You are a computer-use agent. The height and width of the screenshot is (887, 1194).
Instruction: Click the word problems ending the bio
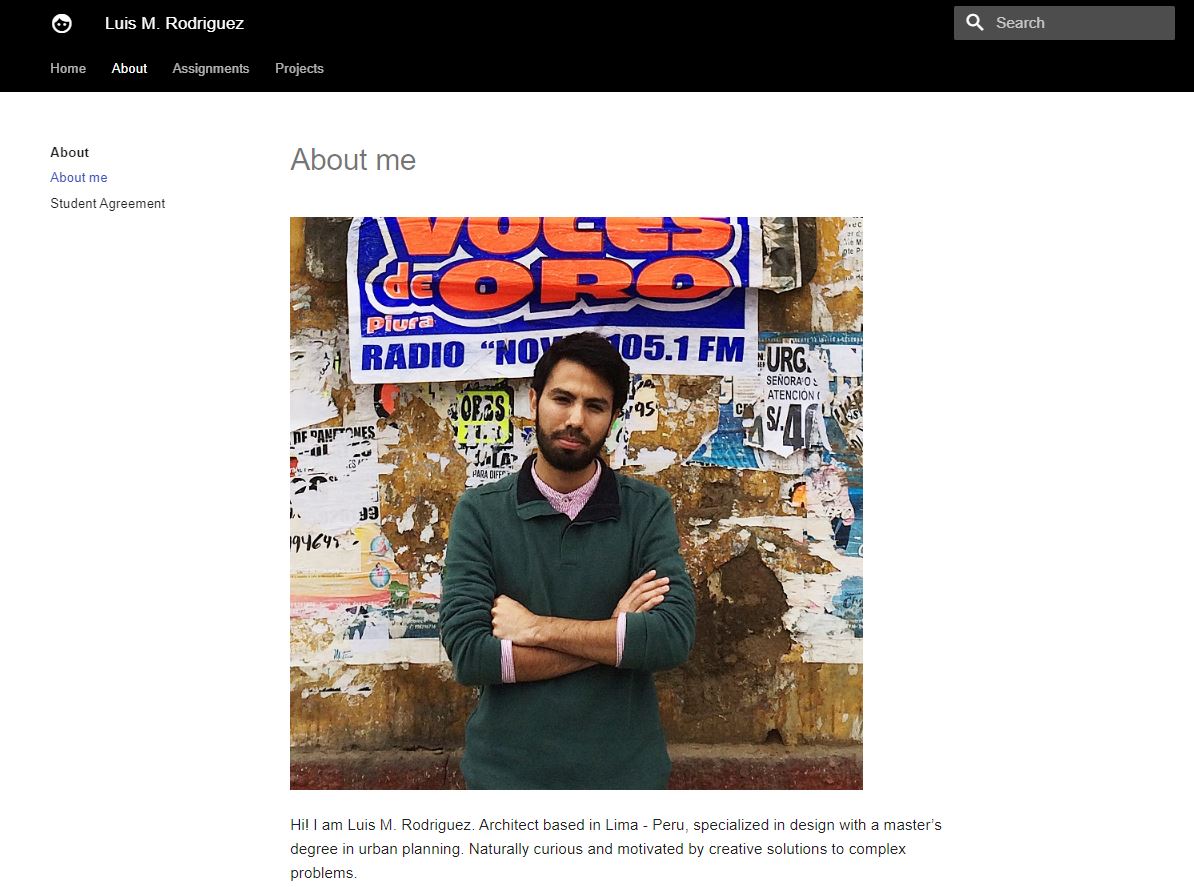click(324, 873)
